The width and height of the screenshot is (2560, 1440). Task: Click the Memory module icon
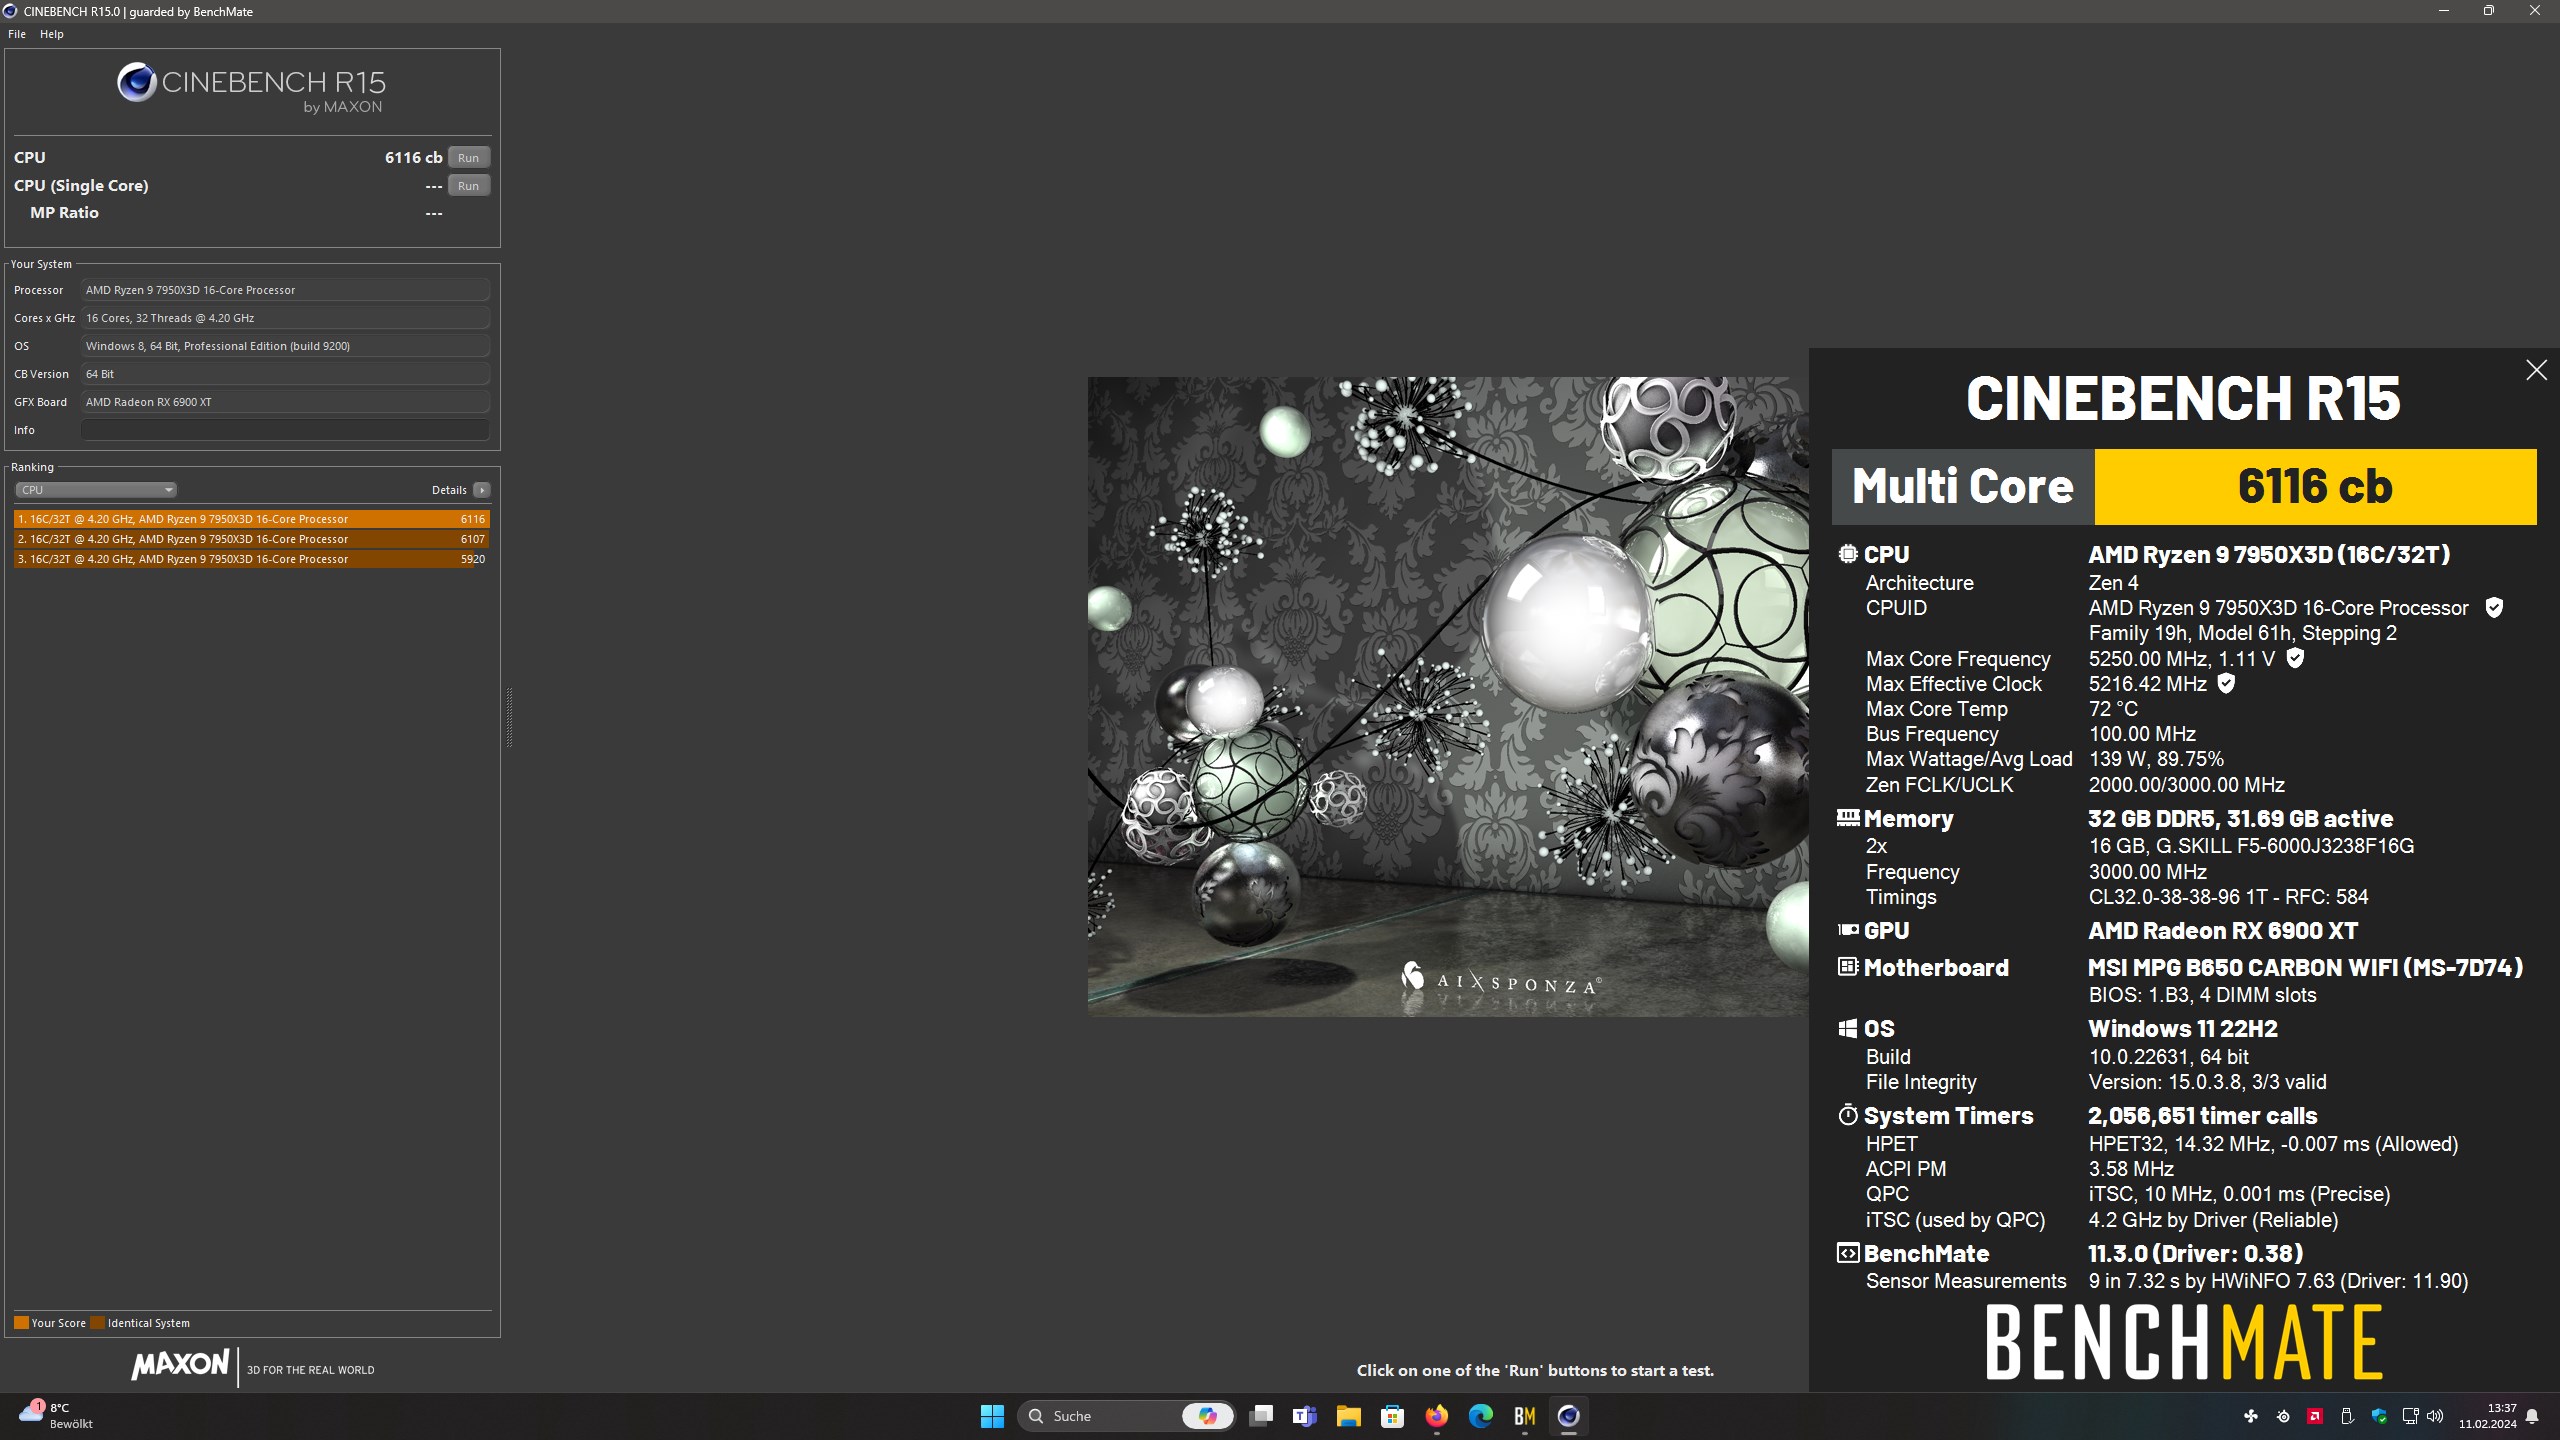1848,818
